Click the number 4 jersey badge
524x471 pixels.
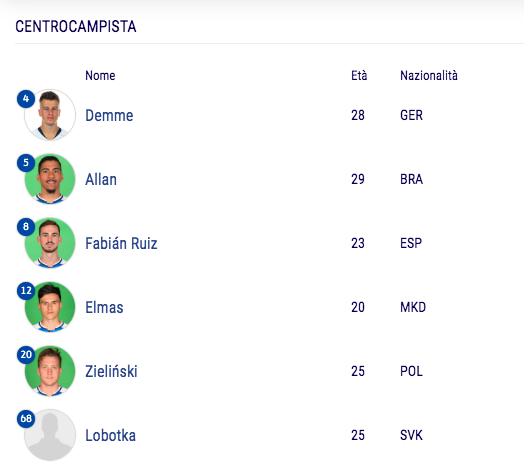pyautogui.click(x=26, y=99)
